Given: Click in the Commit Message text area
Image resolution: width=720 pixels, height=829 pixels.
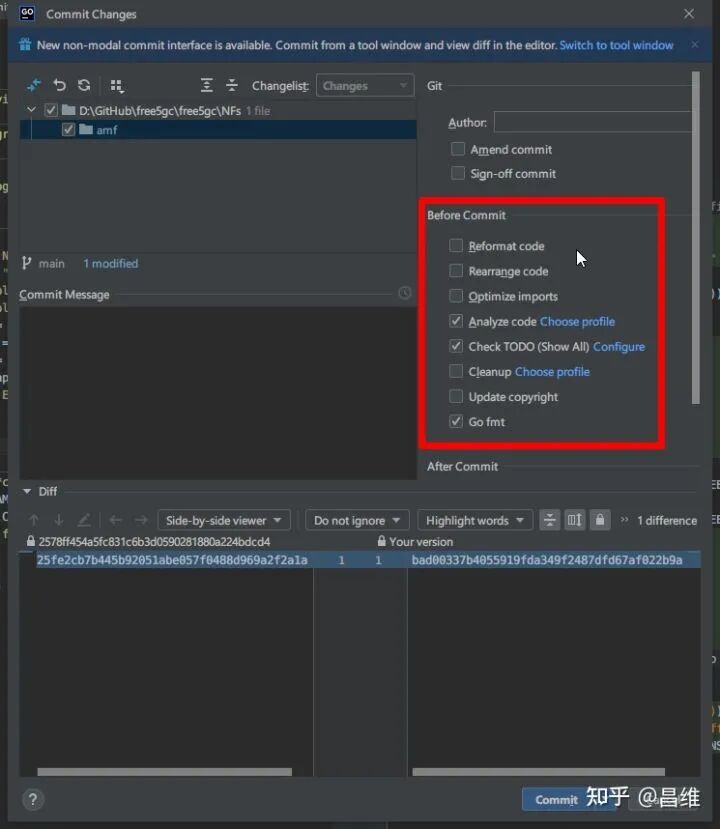Looking at the screenshot, I should [x=218, y=393].
